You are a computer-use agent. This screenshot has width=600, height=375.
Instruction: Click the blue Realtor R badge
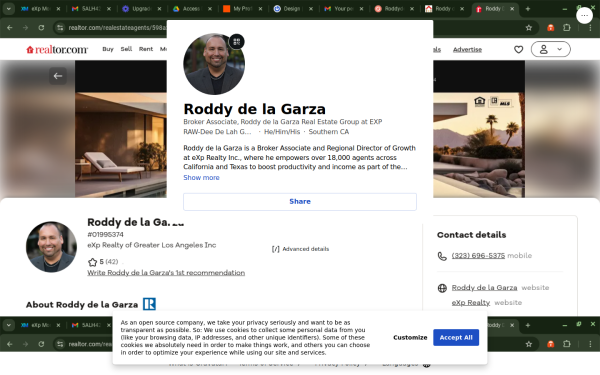point(149,304)
